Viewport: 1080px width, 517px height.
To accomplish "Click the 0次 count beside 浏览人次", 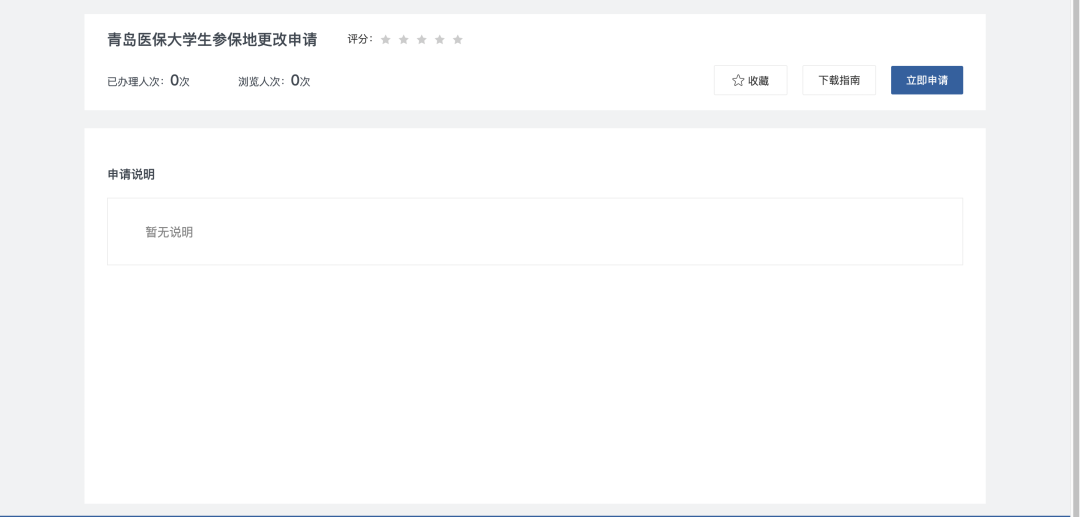I will [301, 81].
